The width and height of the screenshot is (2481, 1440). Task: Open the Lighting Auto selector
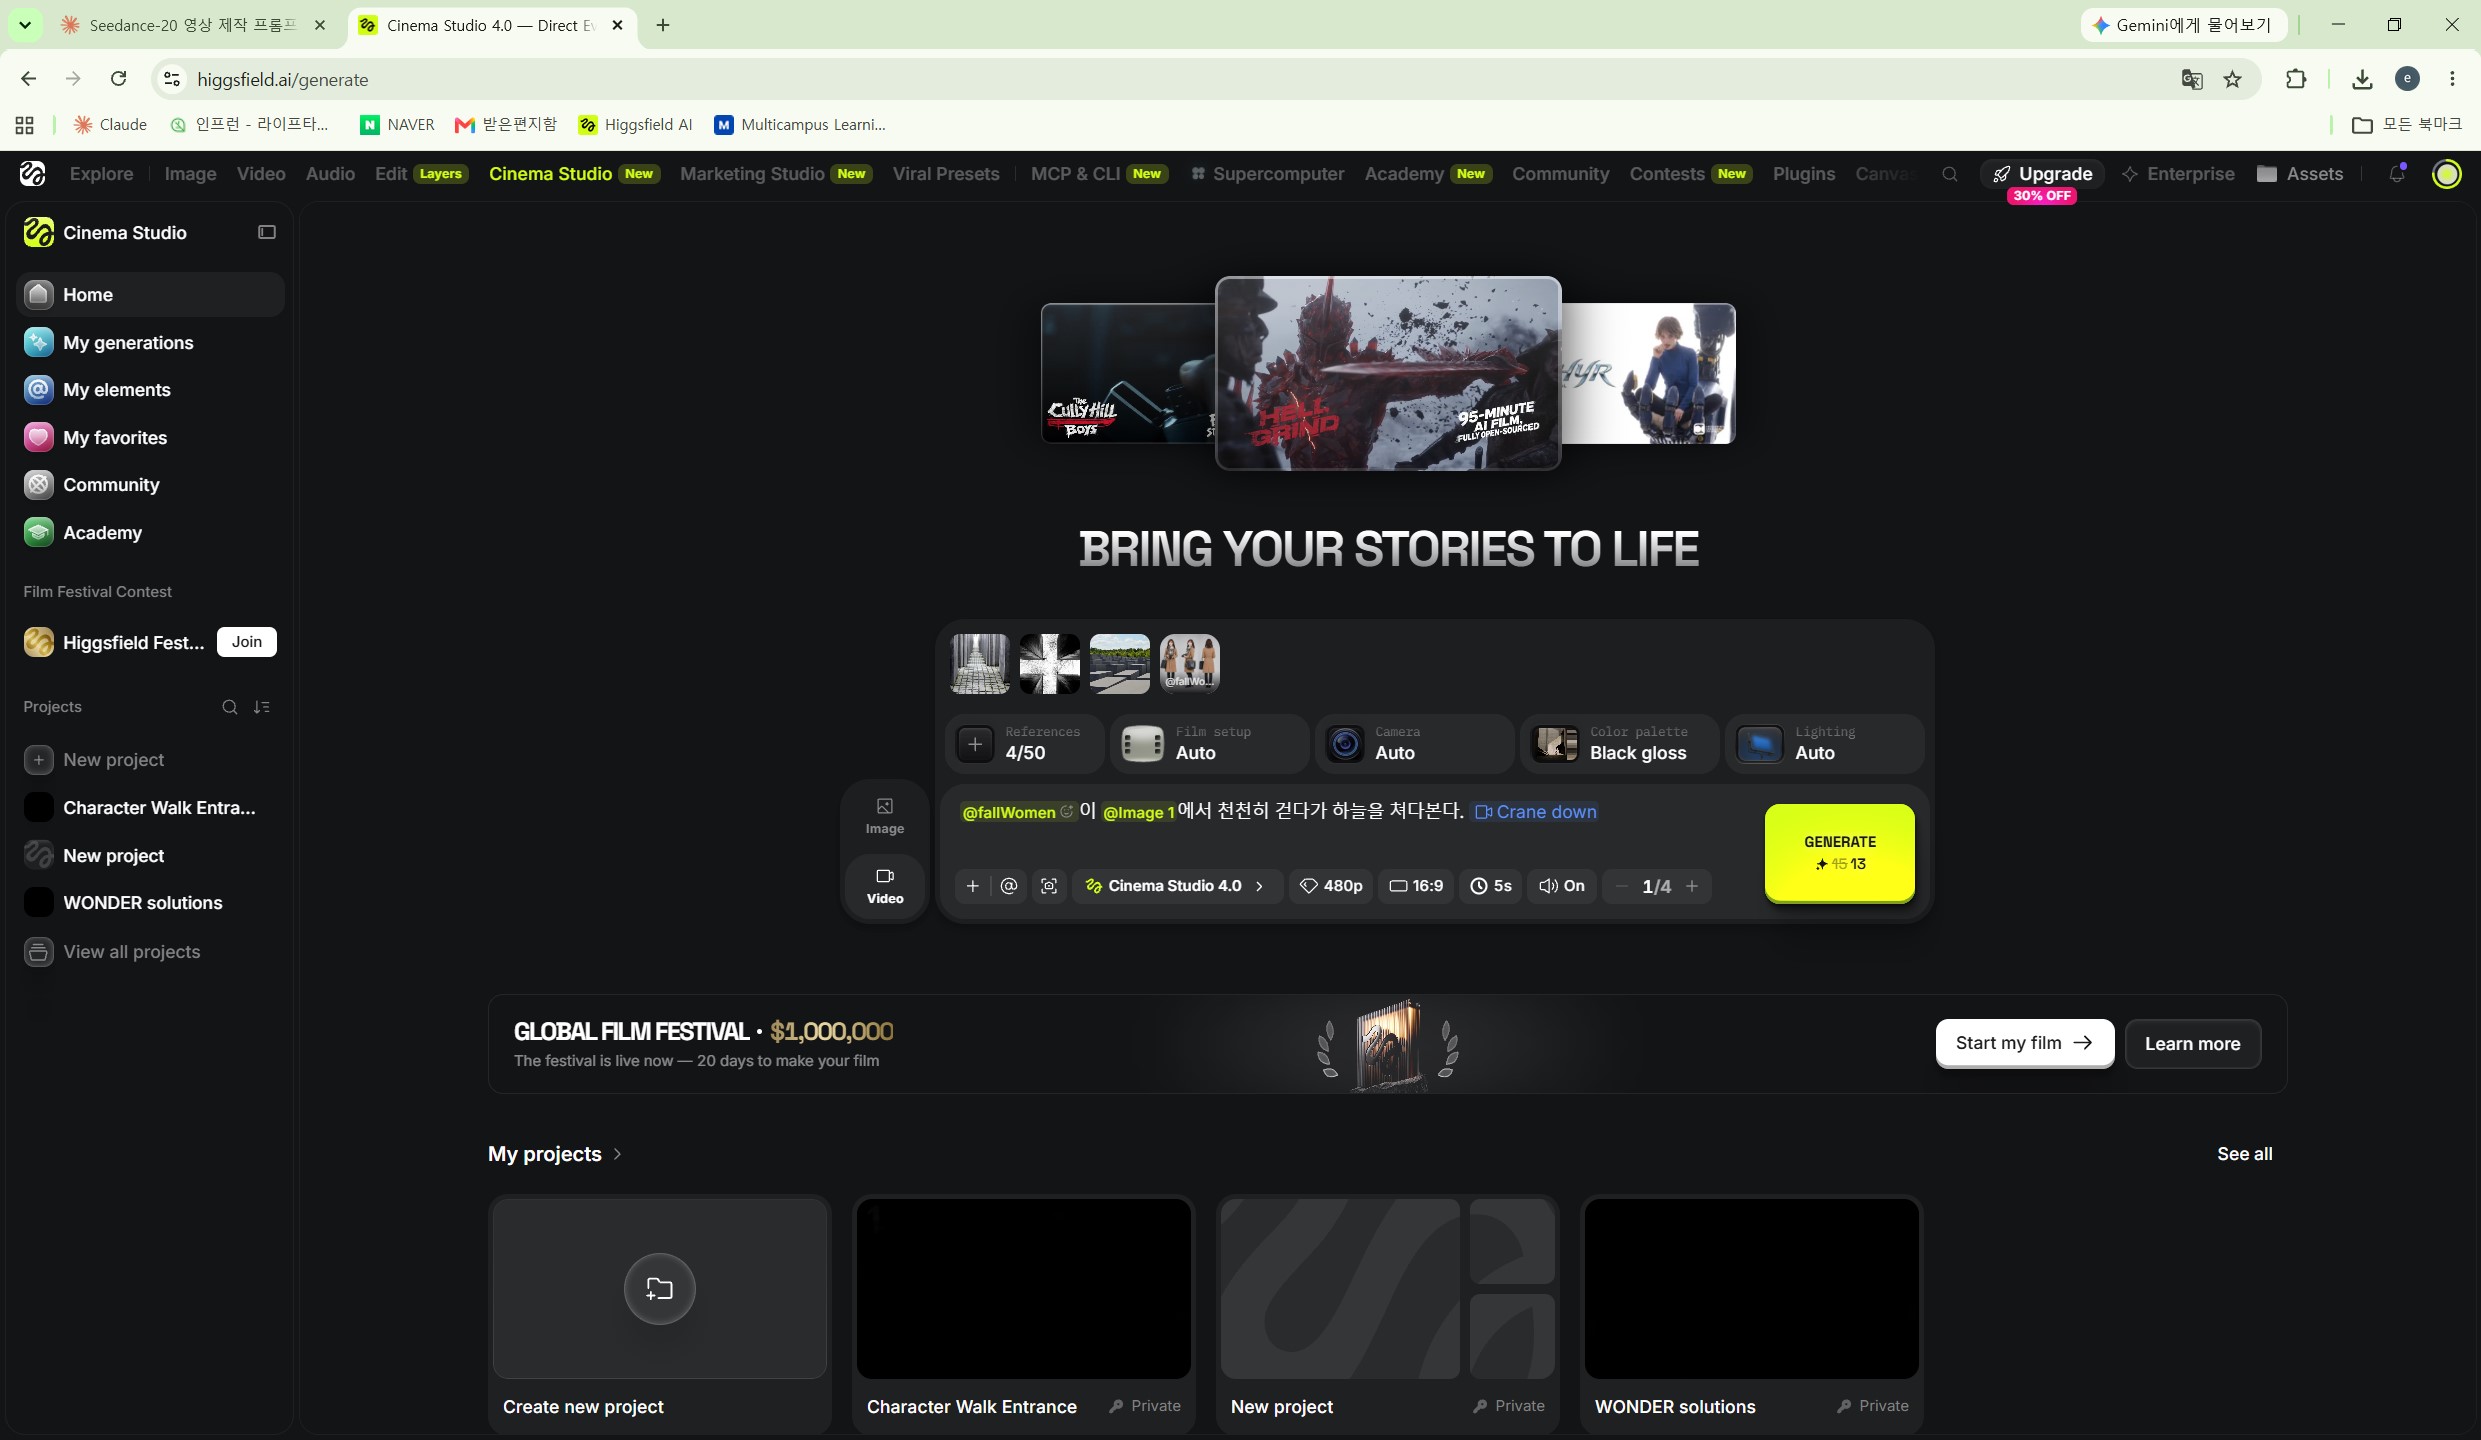(1824, 743)
